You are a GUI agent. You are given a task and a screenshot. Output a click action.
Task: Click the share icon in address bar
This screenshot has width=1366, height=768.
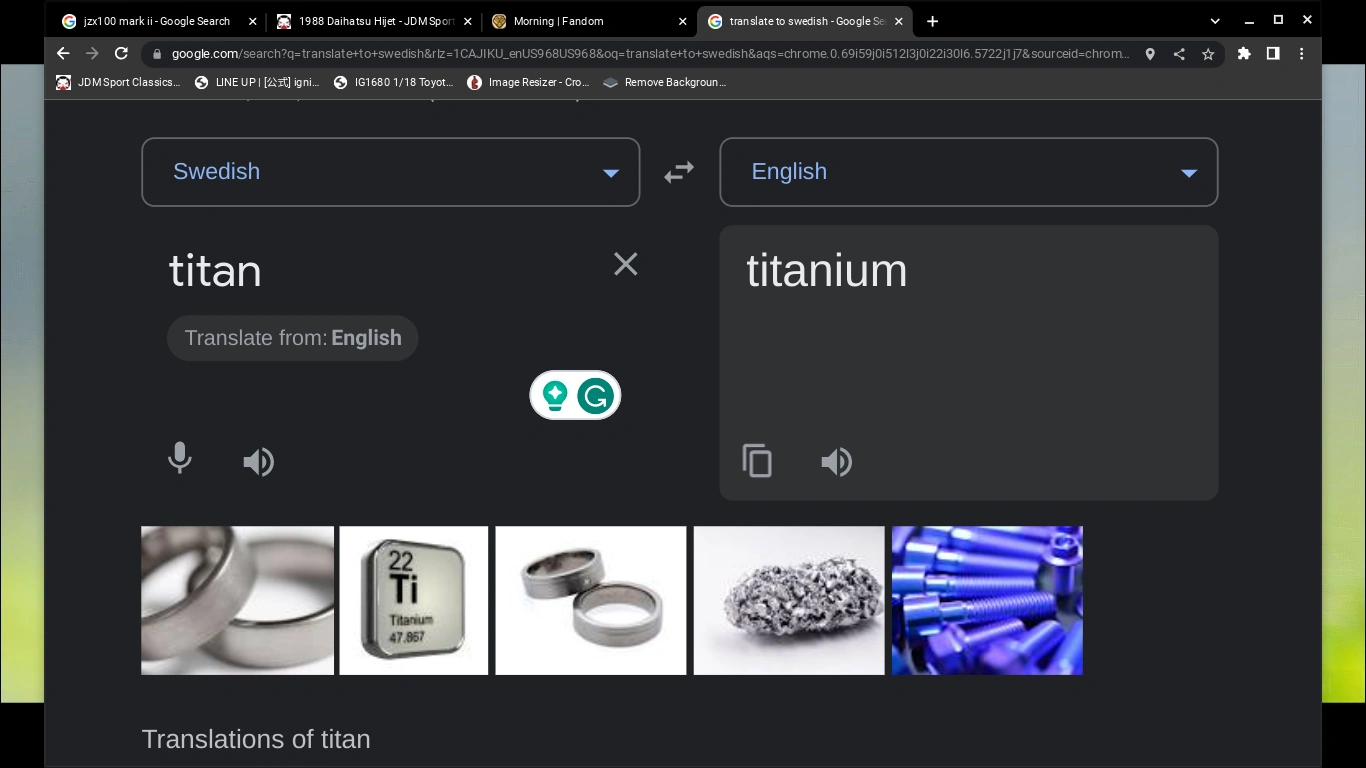tap(1178, 54)
